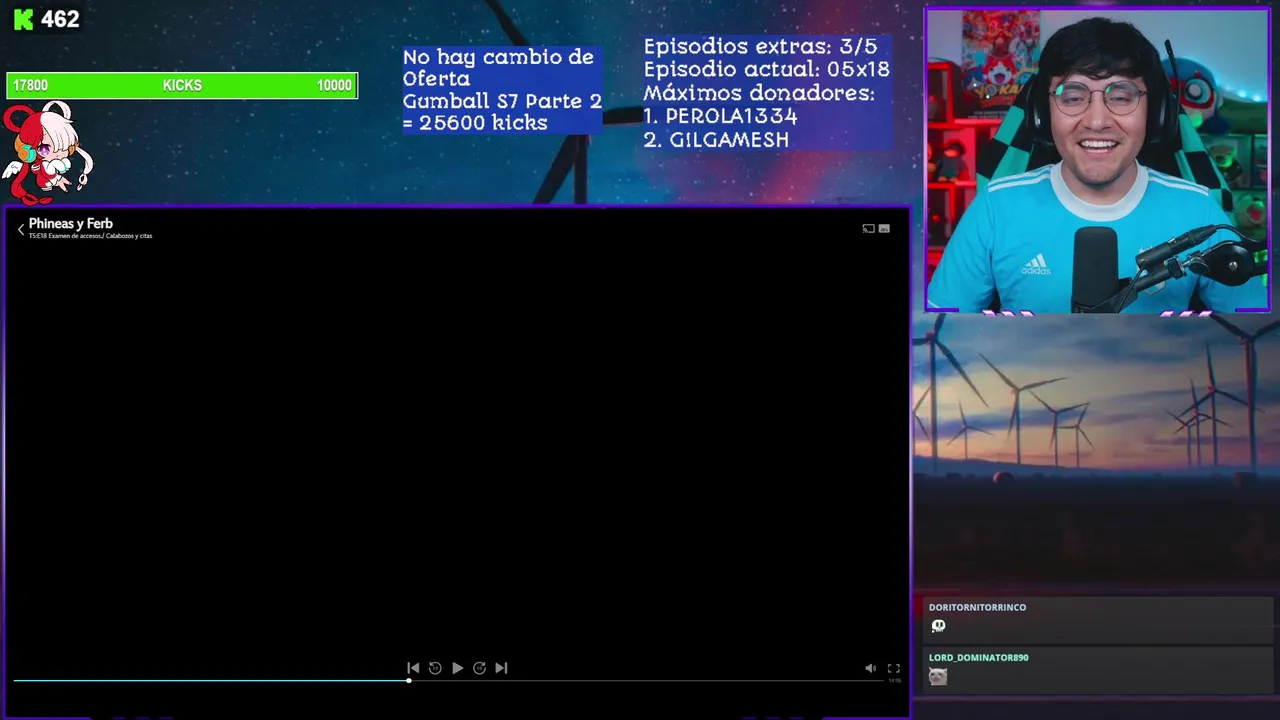
Task: Click the streamer webcam feed
Action: tap(1097, 160)
